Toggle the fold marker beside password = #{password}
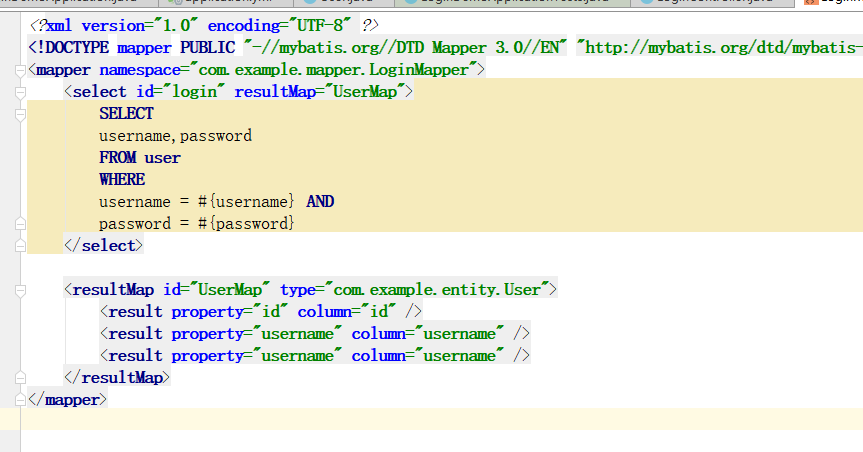863x452 pixels. click(x=20, y=224)
